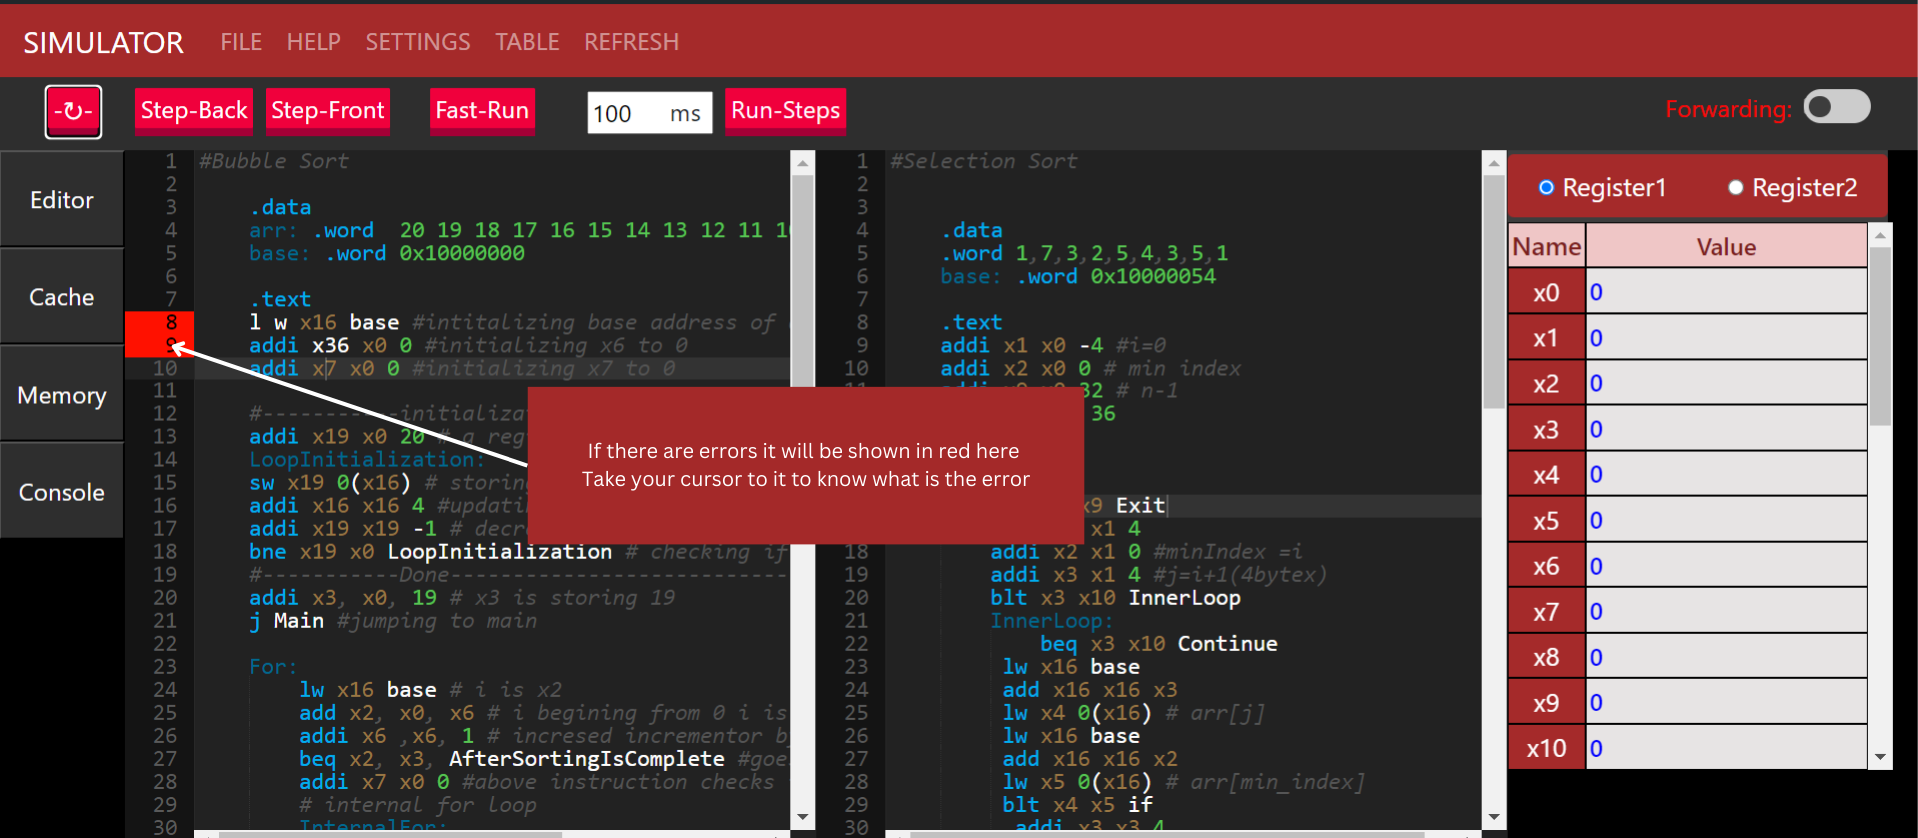Screen dimensions: 1918x838
Task: Toggle the Forwarding switch
Action: (x=1836, y=108)
